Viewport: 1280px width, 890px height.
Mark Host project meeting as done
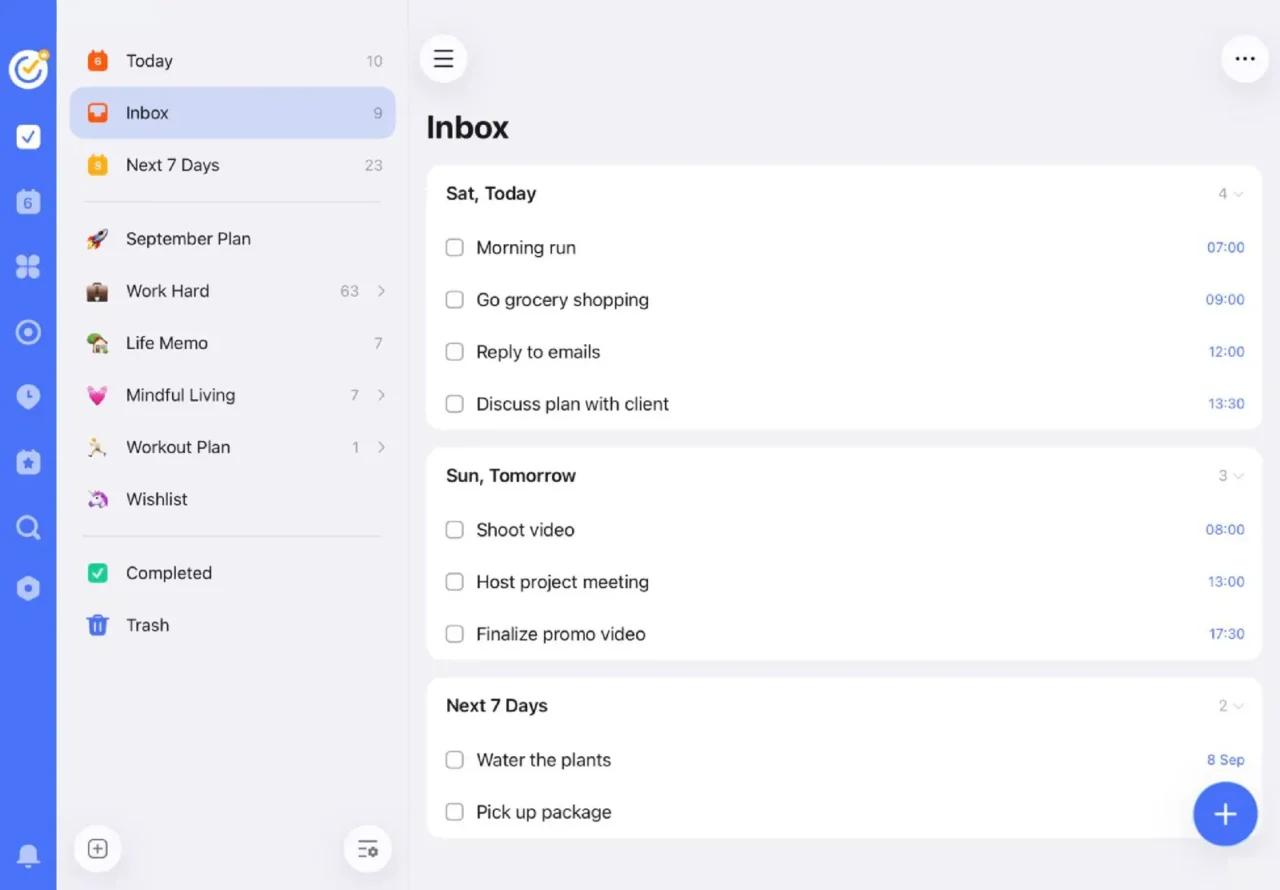454,581
